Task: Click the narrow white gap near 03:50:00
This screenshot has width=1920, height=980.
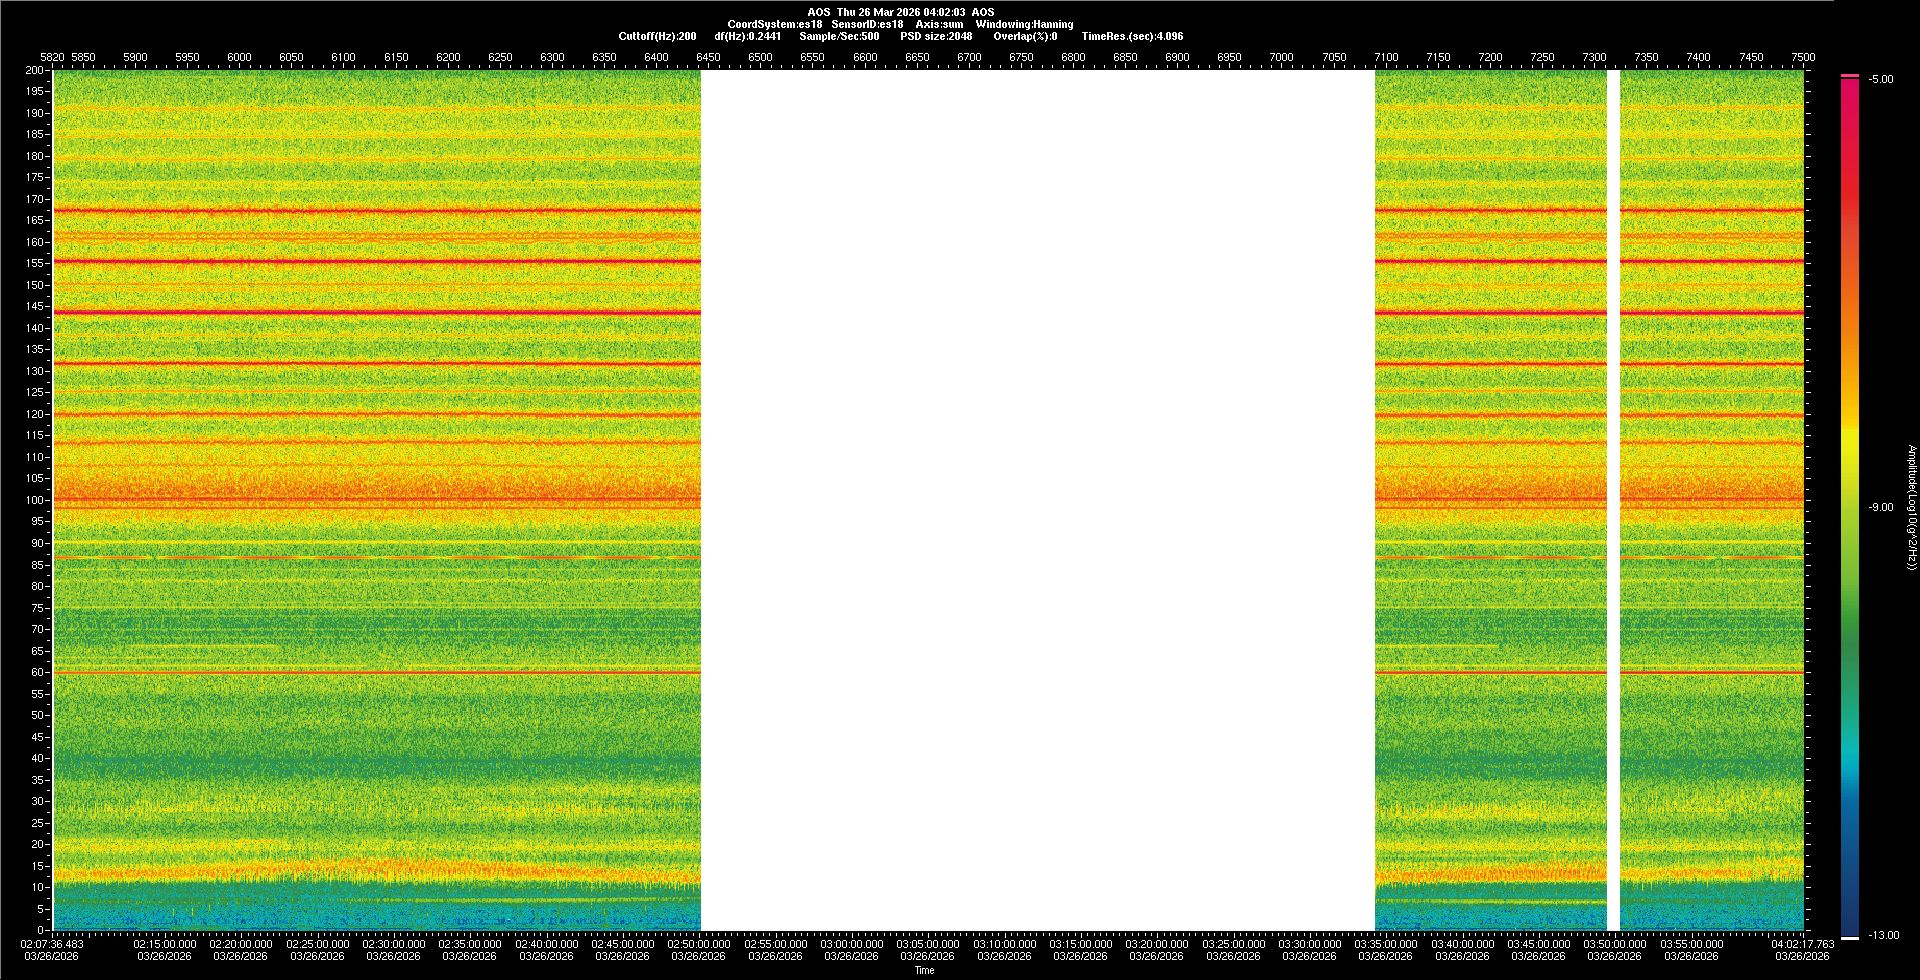Action: (1612, 500)
